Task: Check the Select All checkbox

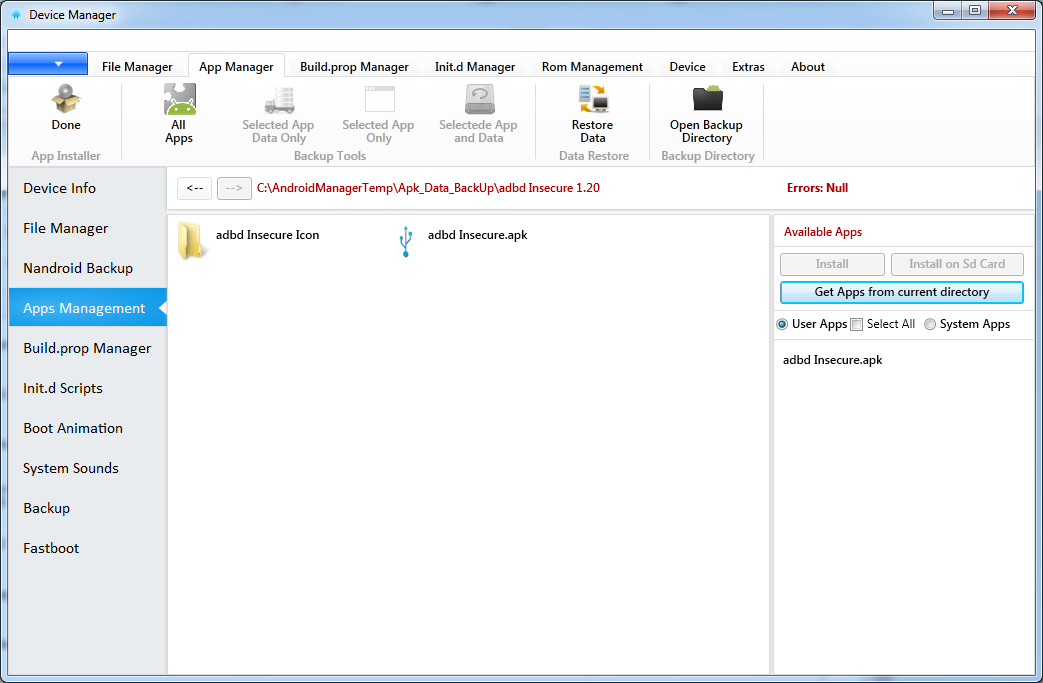Action: coord(856,325)
